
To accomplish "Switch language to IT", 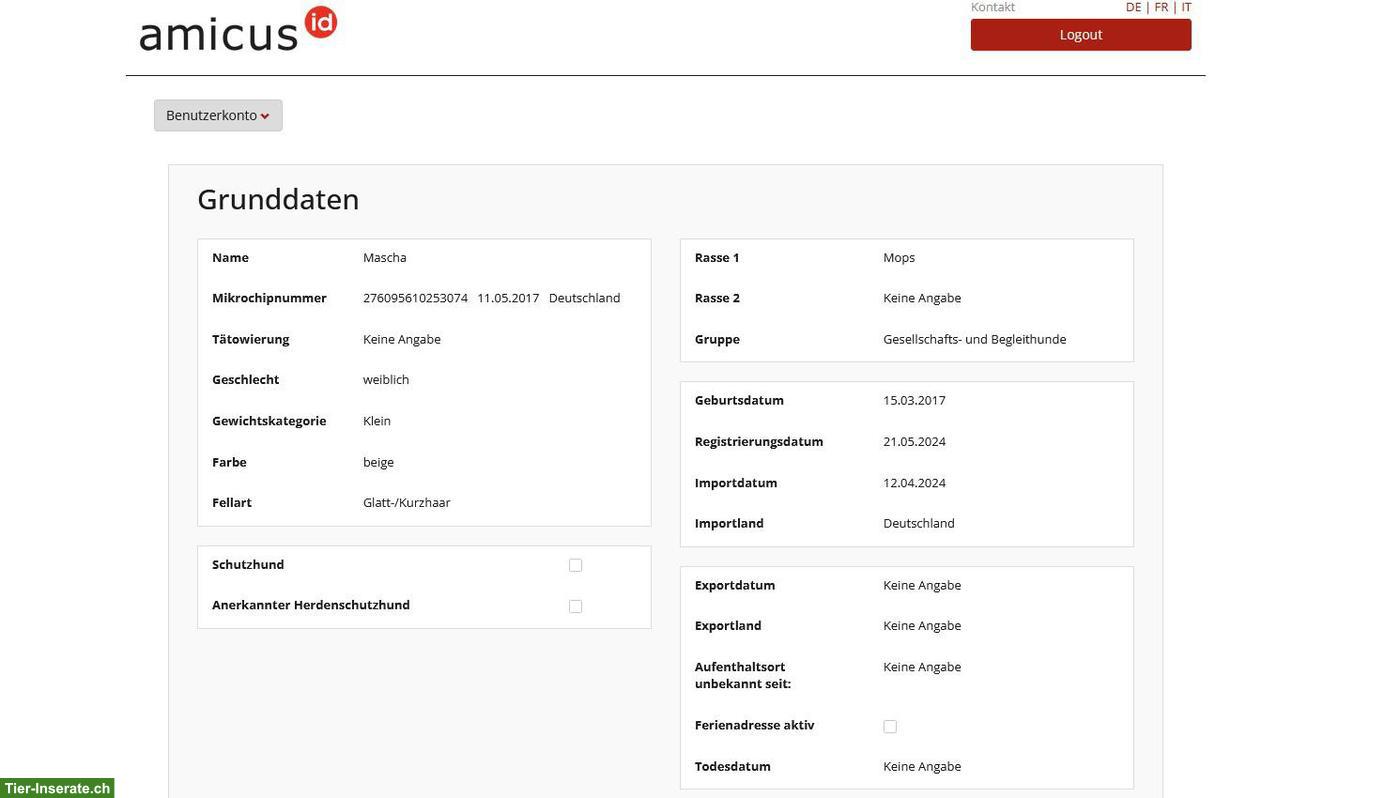I will [x=1186, y=7].
